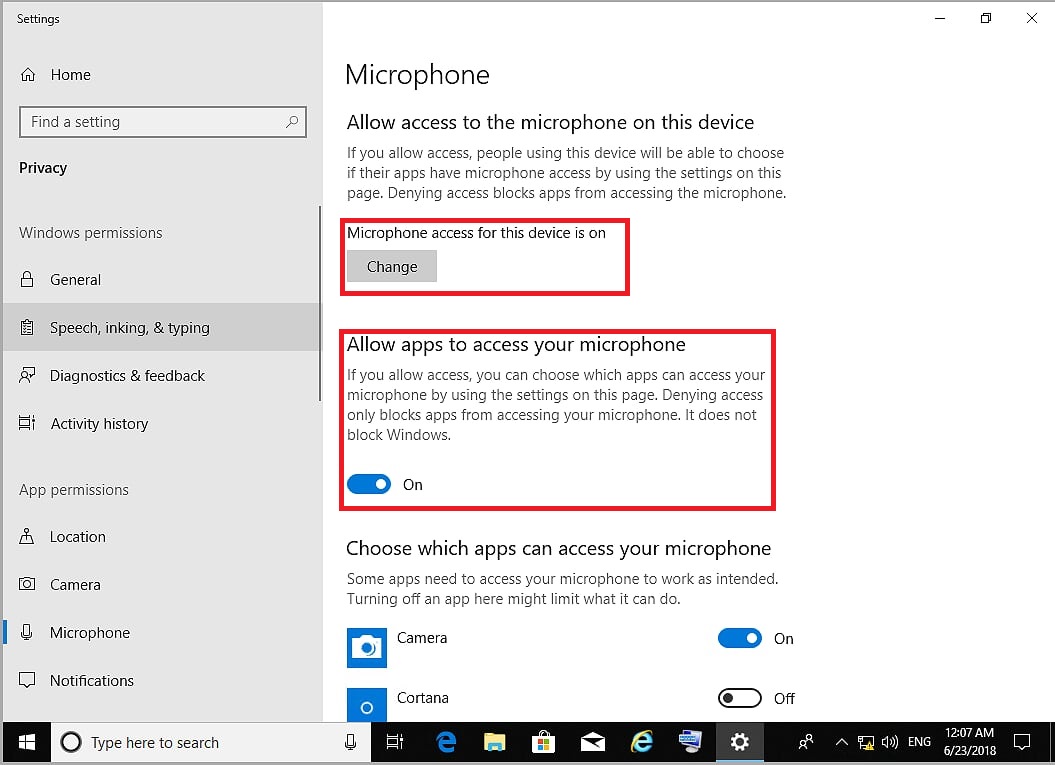Open Diagnostics & feedback settings
The image size is (1055, 765).
click(162, 375)
